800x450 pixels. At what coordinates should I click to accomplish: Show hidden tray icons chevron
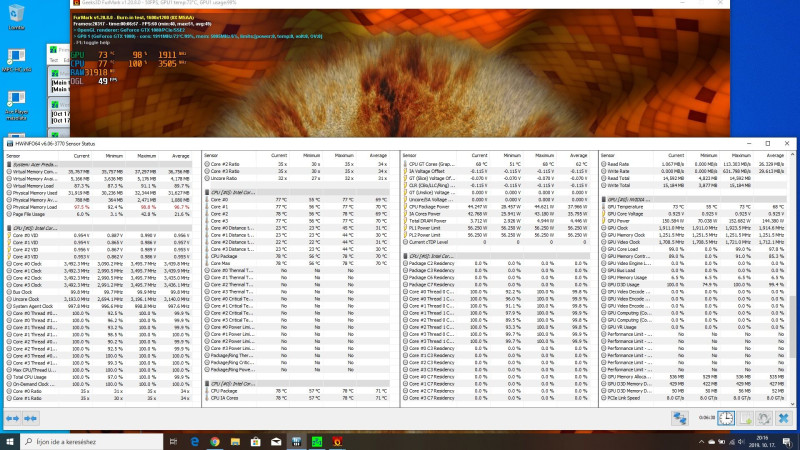tap(702, 442)
